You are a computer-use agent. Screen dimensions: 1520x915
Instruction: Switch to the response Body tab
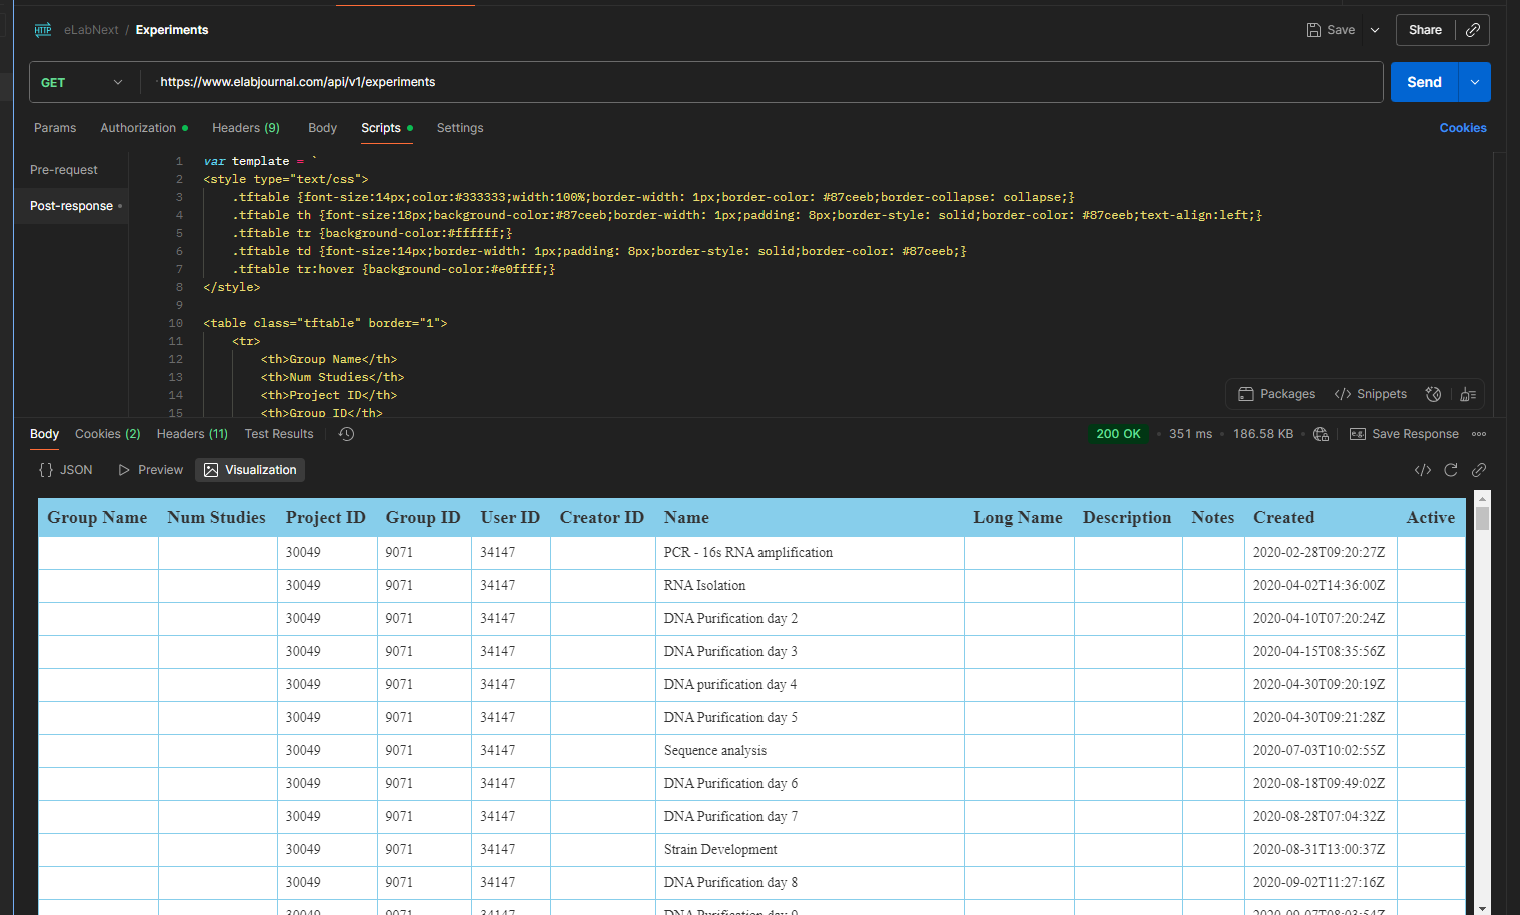click(44, 434)
